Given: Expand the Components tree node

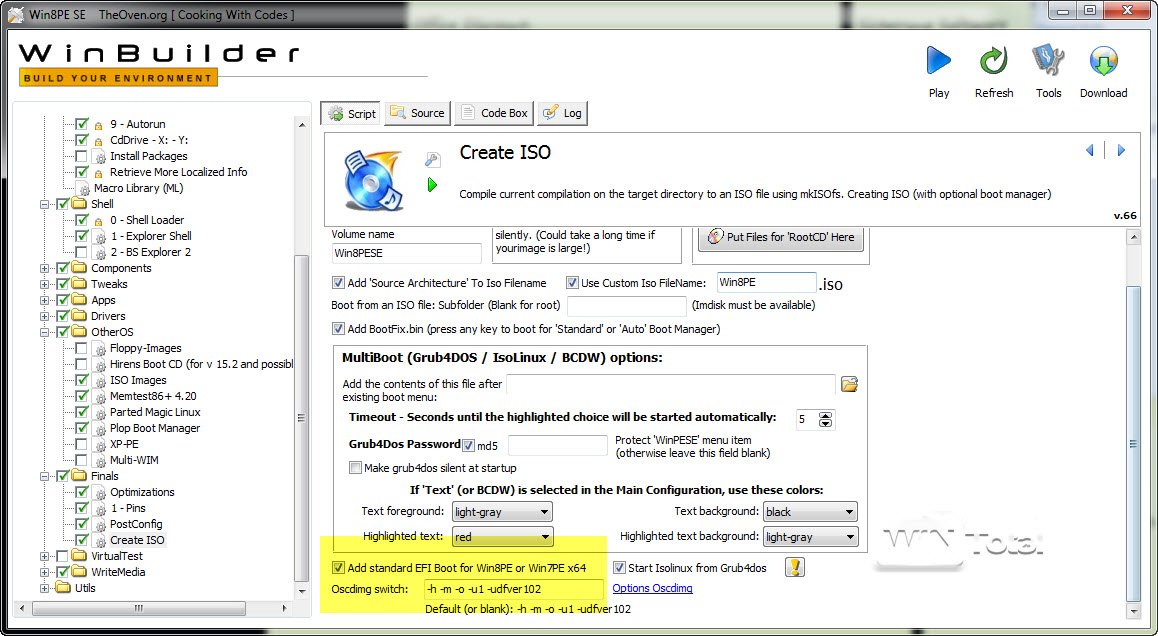Looking at the screenshot, I should click(45, 268).
